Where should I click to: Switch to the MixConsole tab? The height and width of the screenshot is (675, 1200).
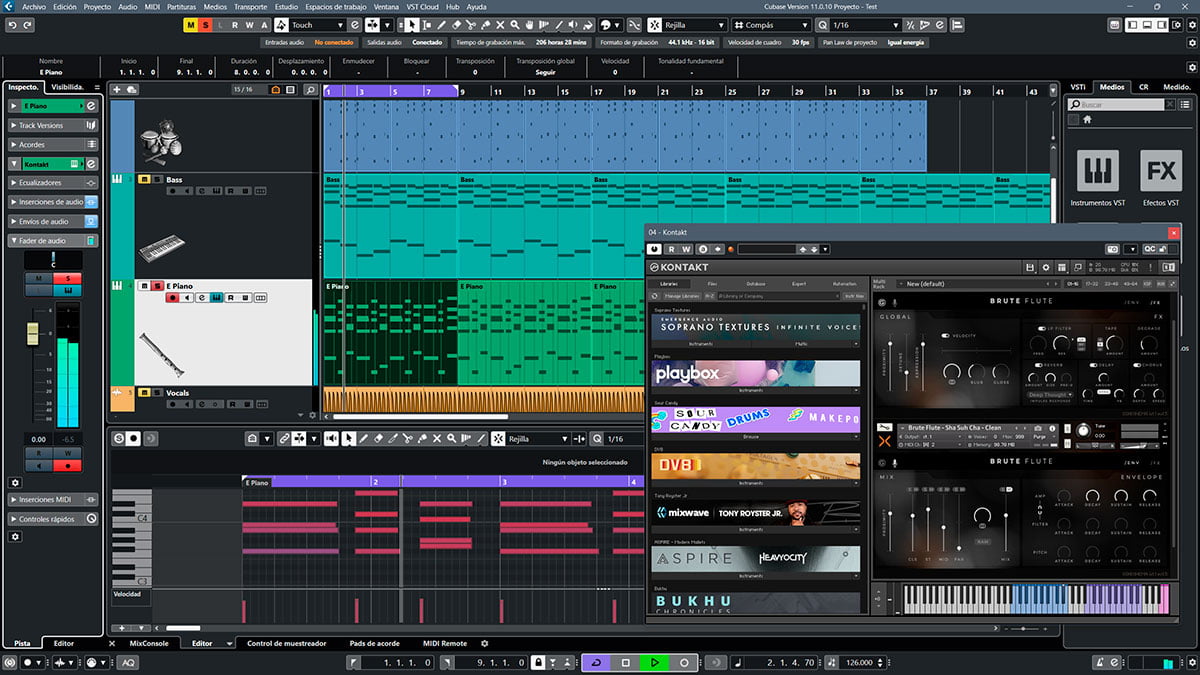[150, 643]
